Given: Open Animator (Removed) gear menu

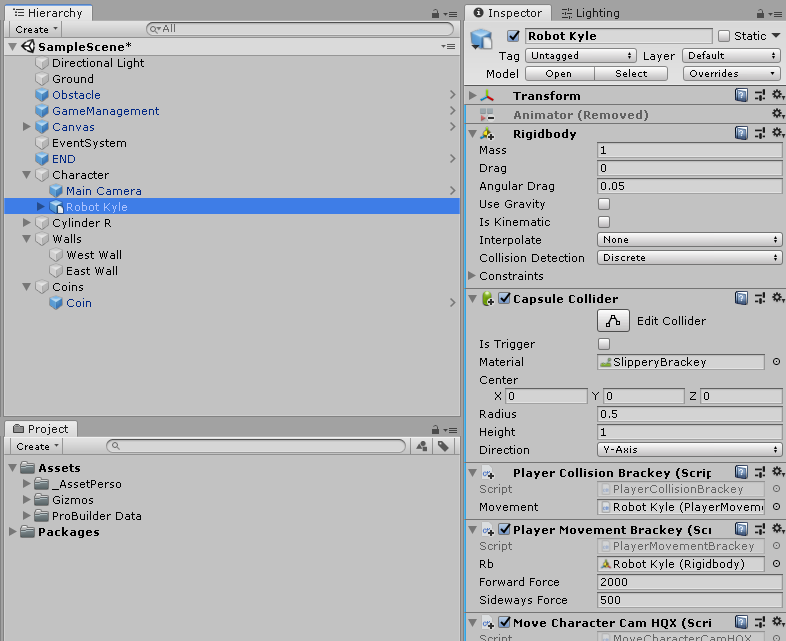Looking at the screenshot, I should tap(777, 114).
